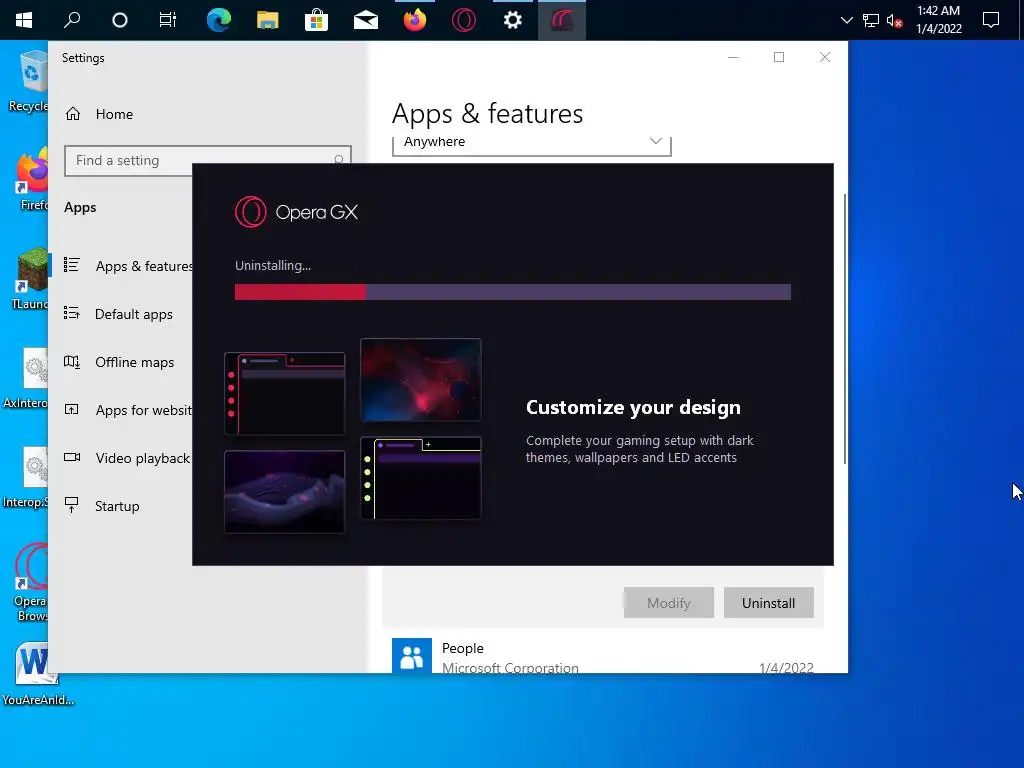
Task: Go to Settings Home
Action: (x=99, y=114)
